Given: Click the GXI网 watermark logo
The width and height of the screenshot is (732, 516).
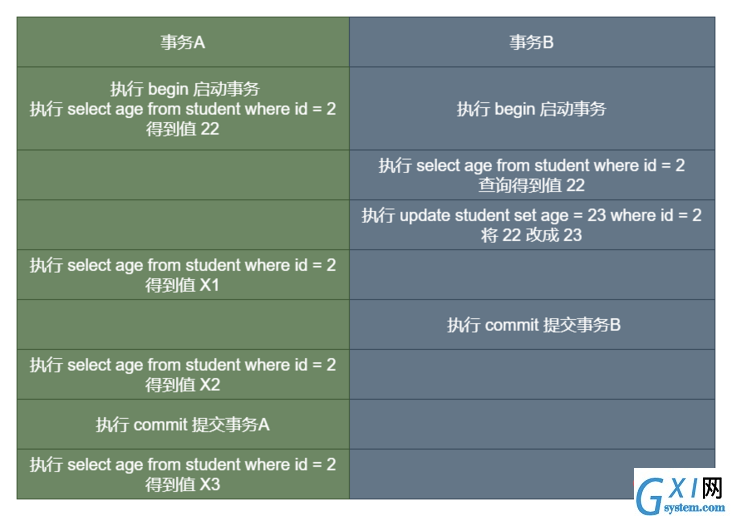Looking at the screenshot, I should (681, 490).
